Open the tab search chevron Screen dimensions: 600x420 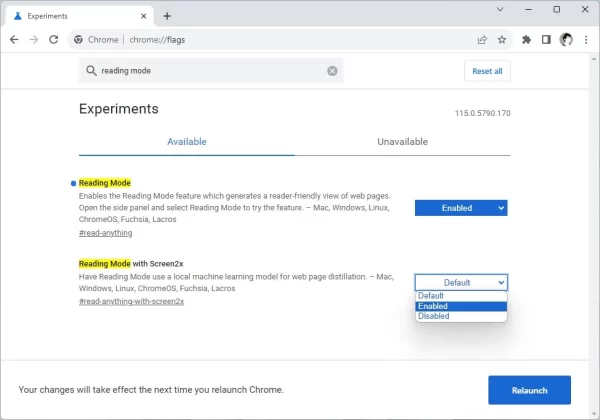[500, 9]
